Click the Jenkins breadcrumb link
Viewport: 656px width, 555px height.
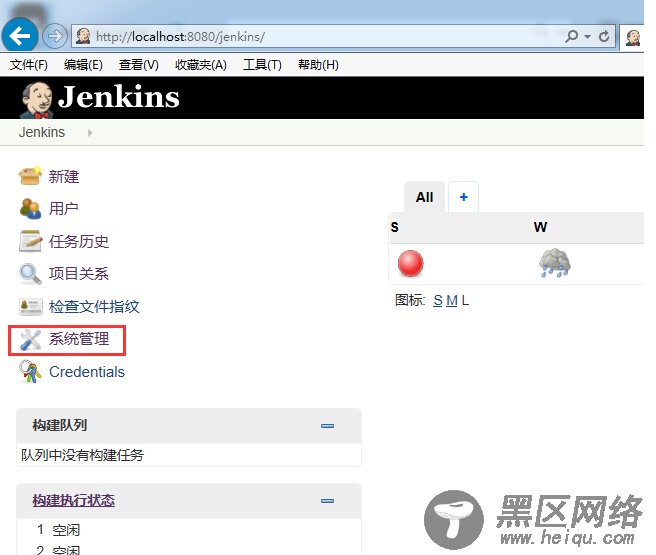tap(42, 132)
